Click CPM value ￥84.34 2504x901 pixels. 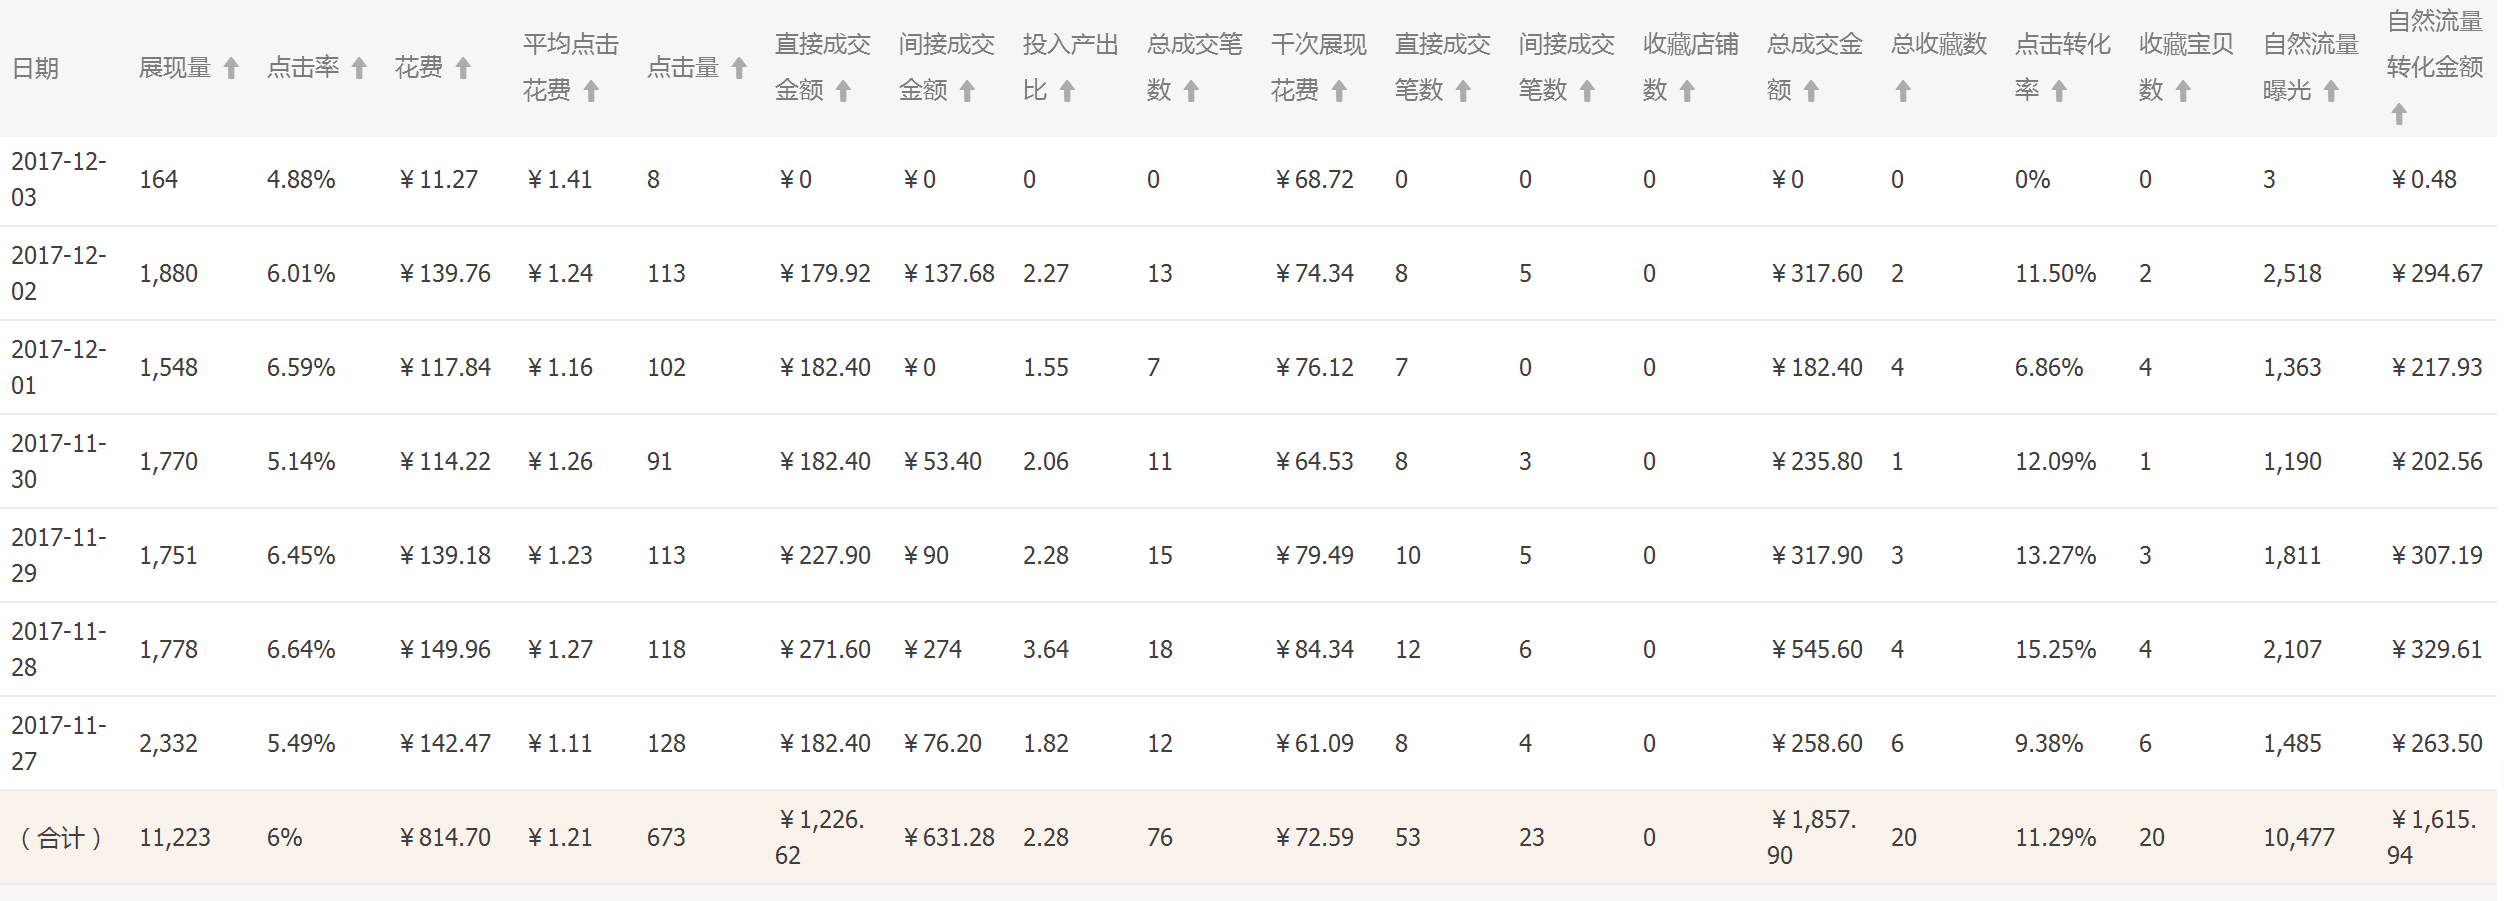click(x=1314, y=649)
